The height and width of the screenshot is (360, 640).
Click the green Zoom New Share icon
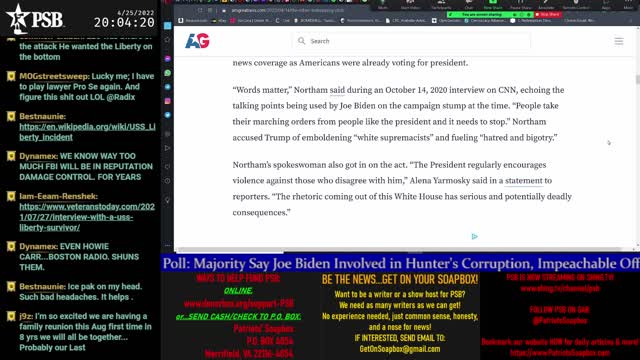pyautogui.click(x=493, y=3)
